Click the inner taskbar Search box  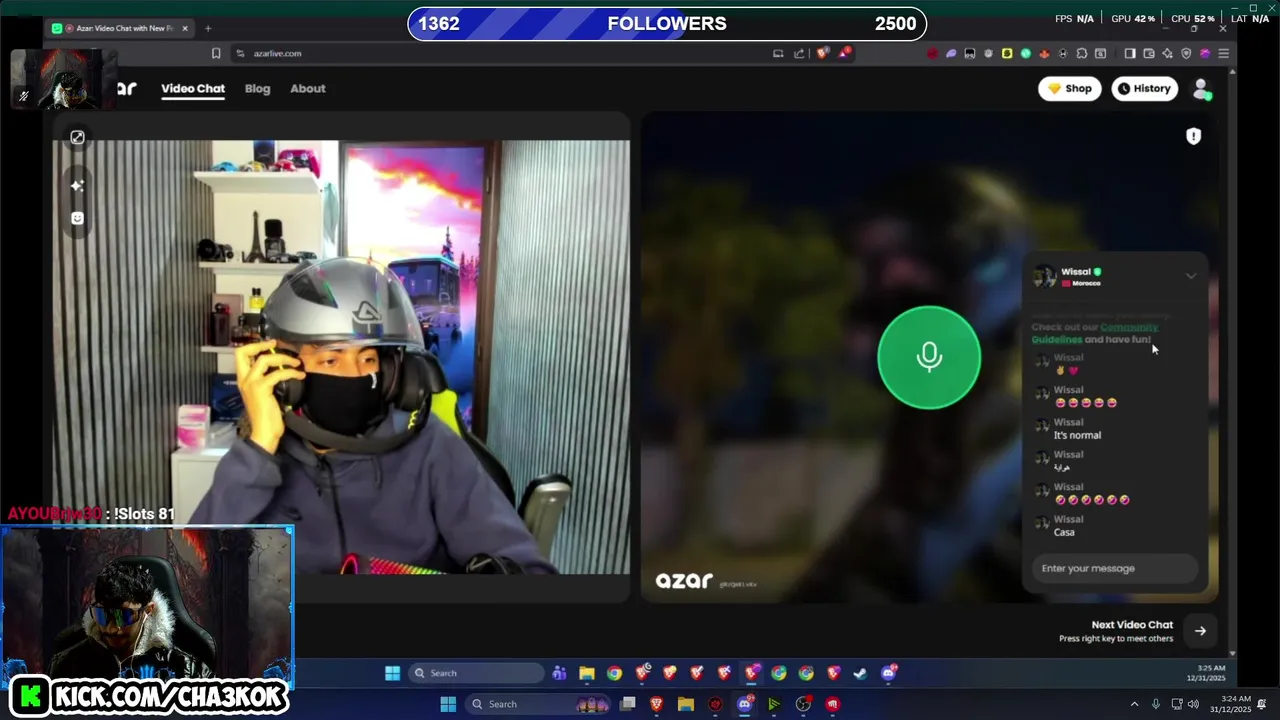point(476,673)
